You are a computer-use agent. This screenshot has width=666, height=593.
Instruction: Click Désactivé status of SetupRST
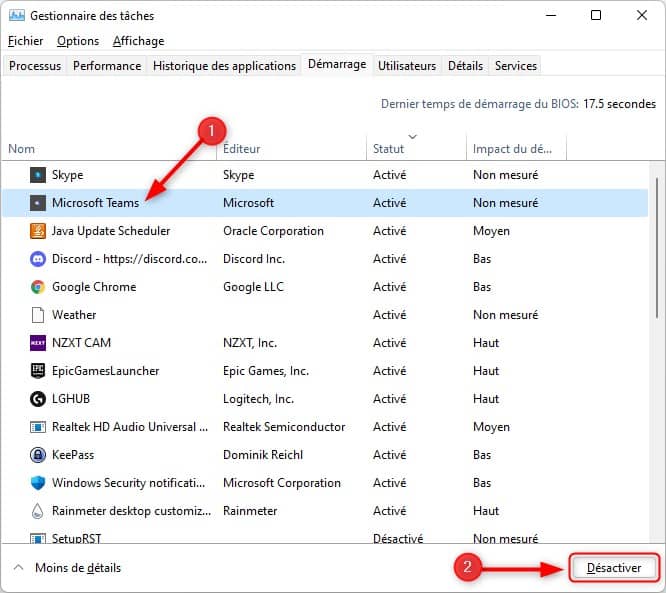(x=398, y=538)
